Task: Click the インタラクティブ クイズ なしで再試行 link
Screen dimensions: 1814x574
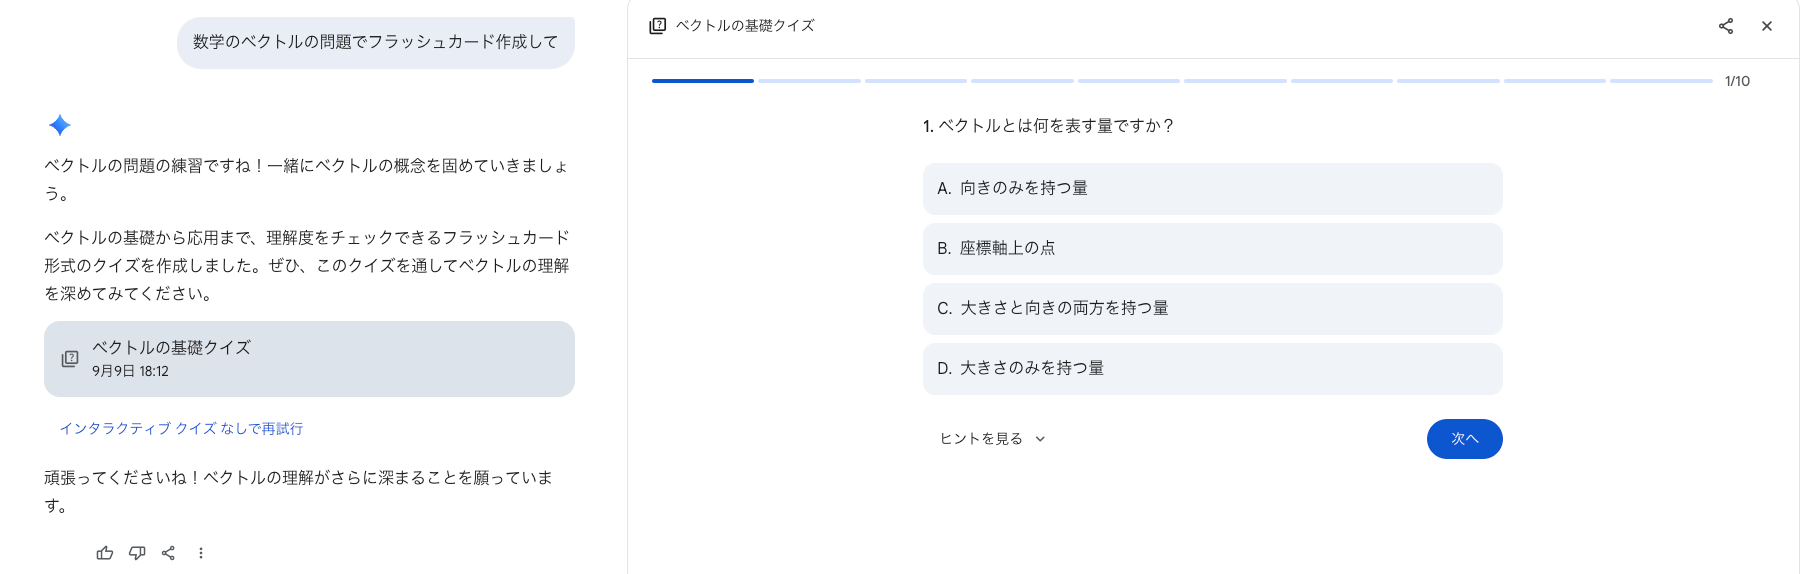Action: pos(181,428)
